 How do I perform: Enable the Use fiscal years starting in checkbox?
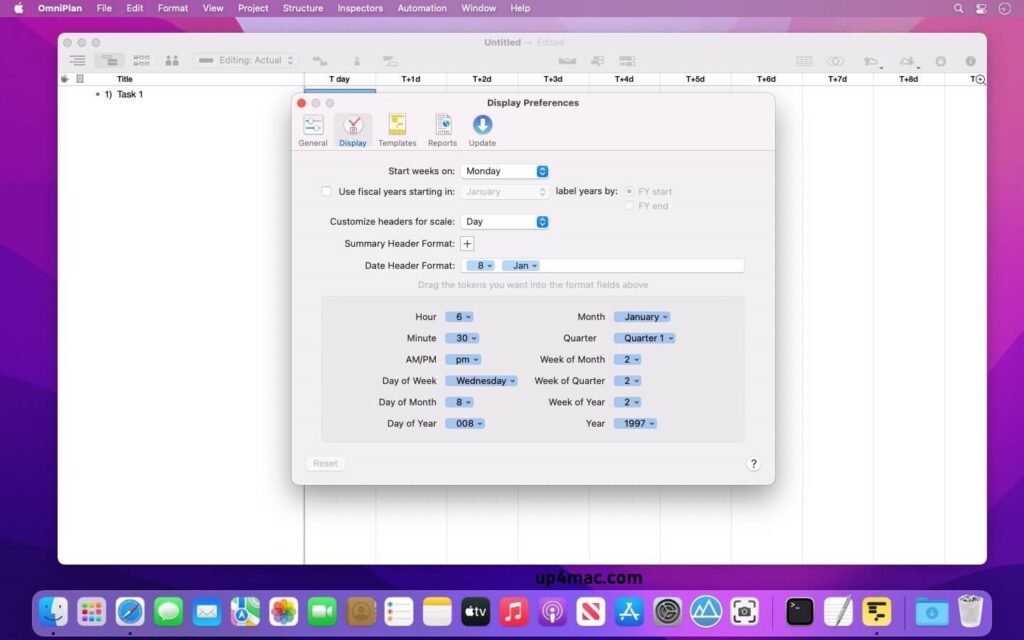(327, 191)
